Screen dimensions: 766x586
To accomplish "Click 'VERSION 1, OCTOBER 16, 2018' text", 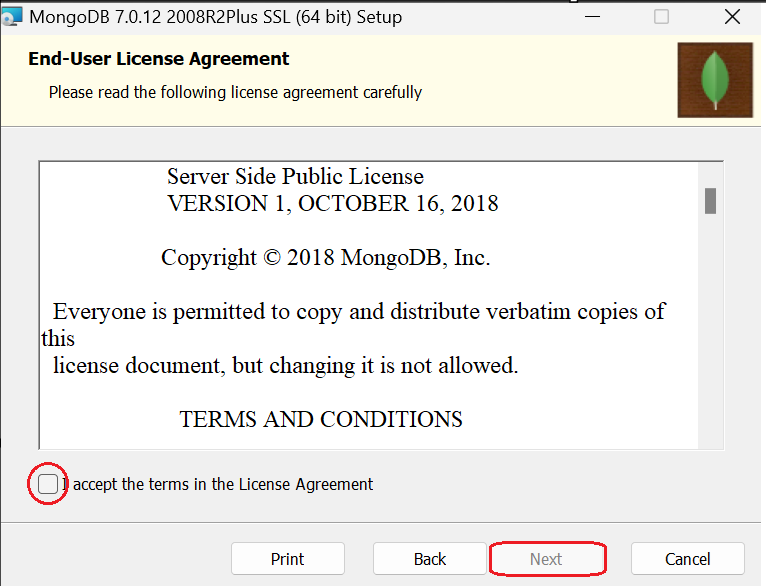I will [x=333, y=204].
